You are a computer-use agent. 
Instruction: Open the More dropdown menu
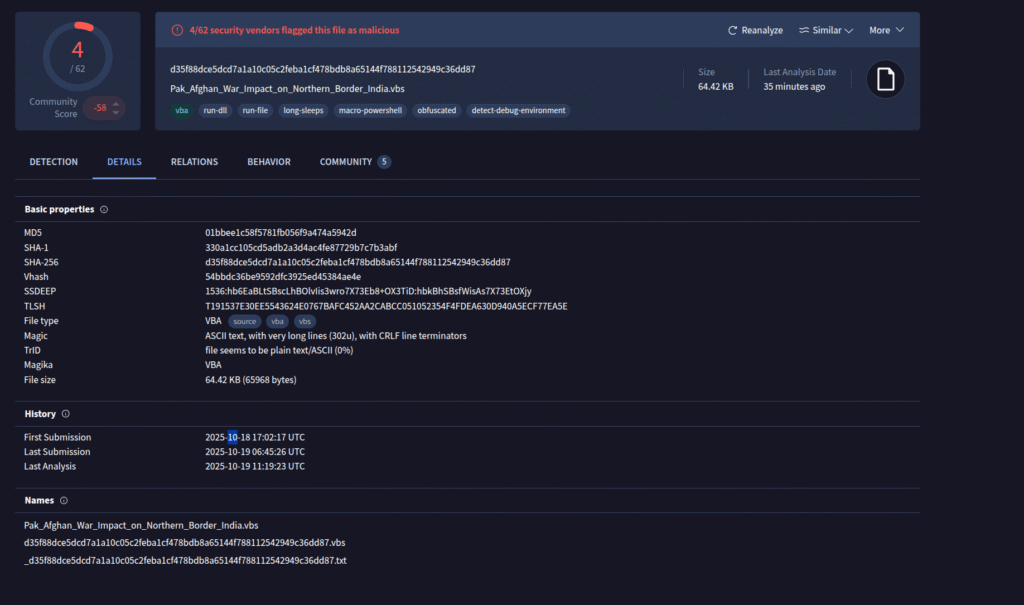(886, 30)
